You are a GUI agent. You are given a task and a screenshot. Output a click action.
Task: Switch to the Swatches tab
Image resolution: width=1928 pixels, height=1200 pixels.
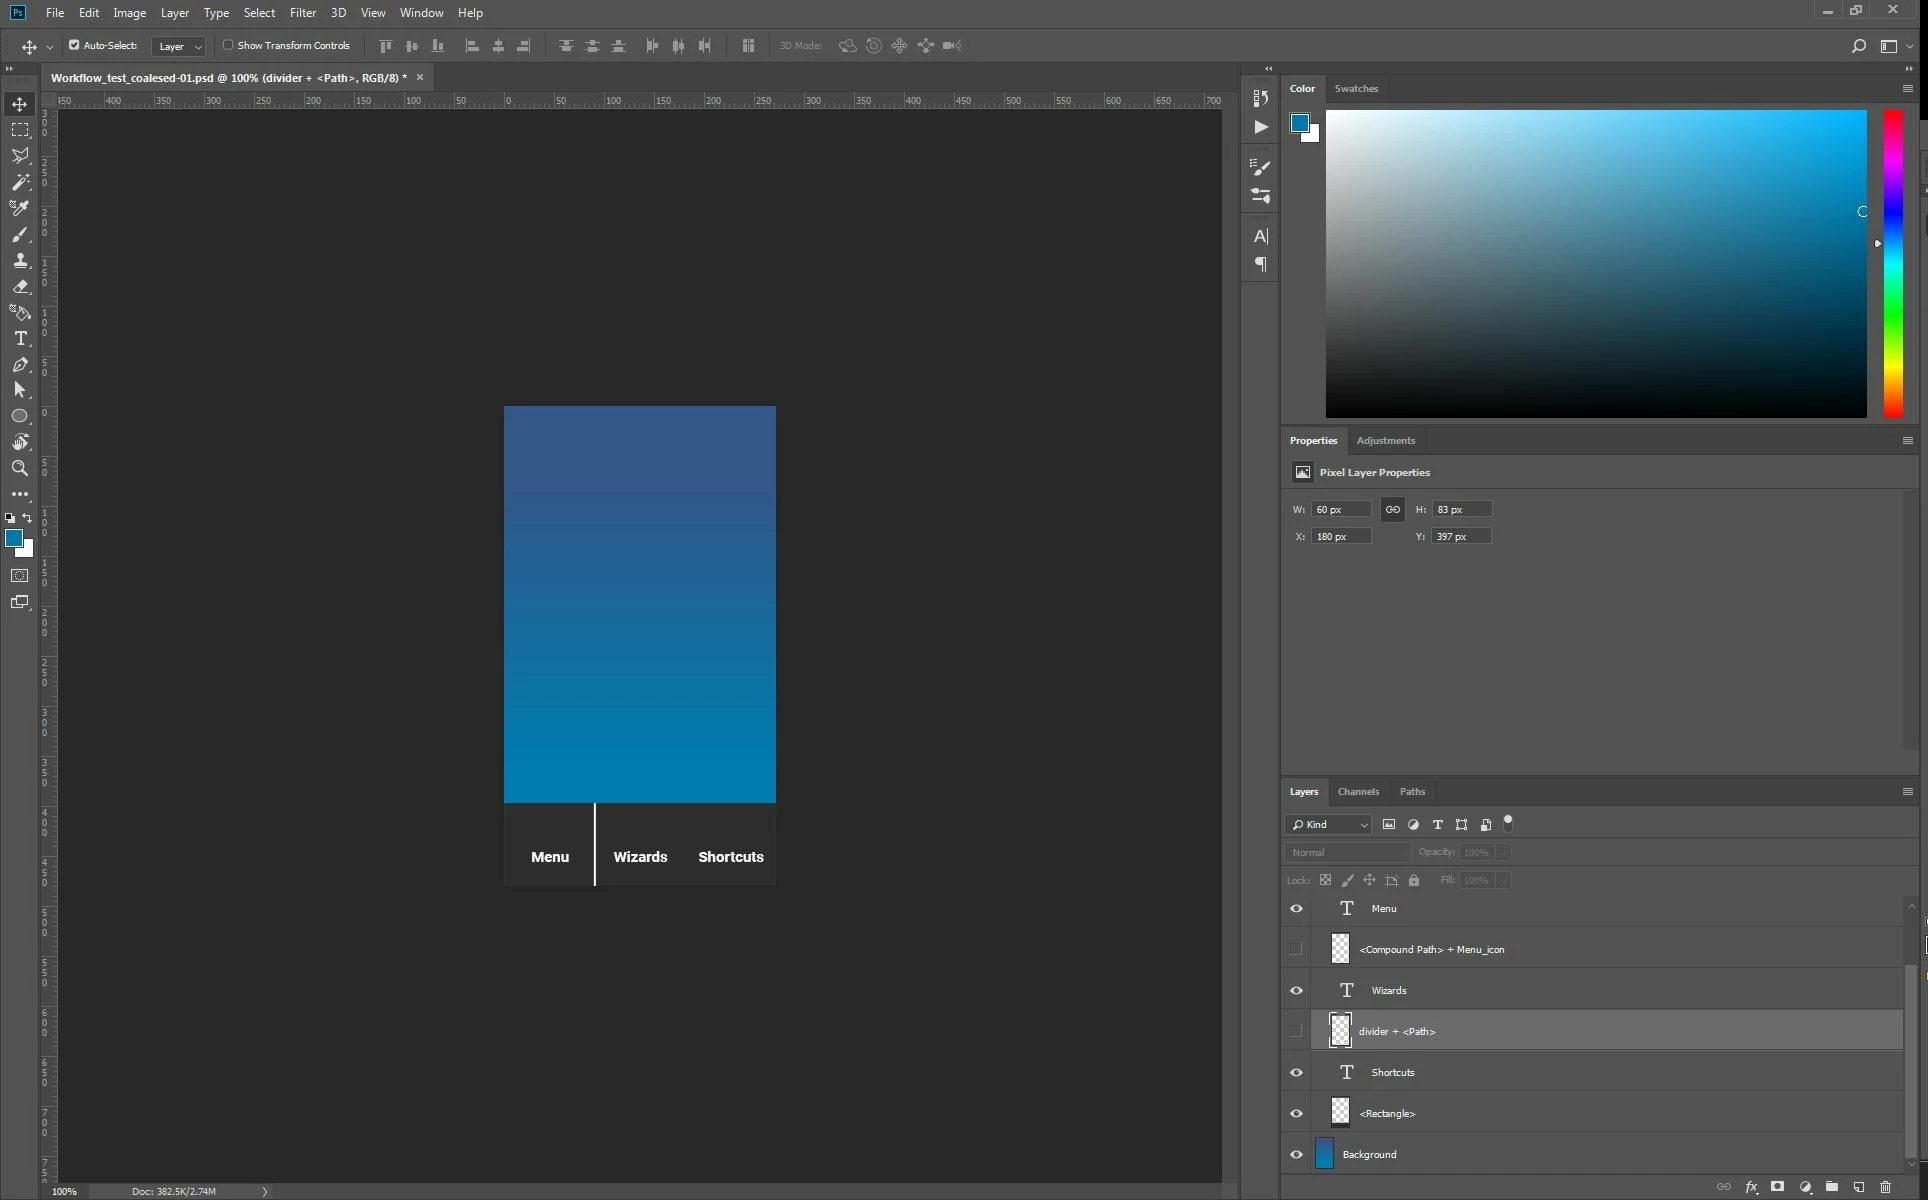point(1356,88)
